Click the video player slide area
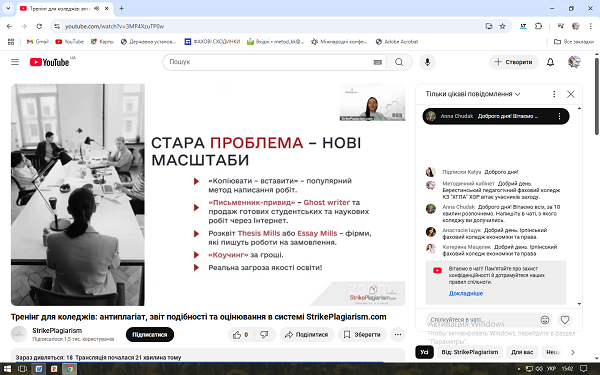This screenshot has height=375, width=600. point(208,194)
